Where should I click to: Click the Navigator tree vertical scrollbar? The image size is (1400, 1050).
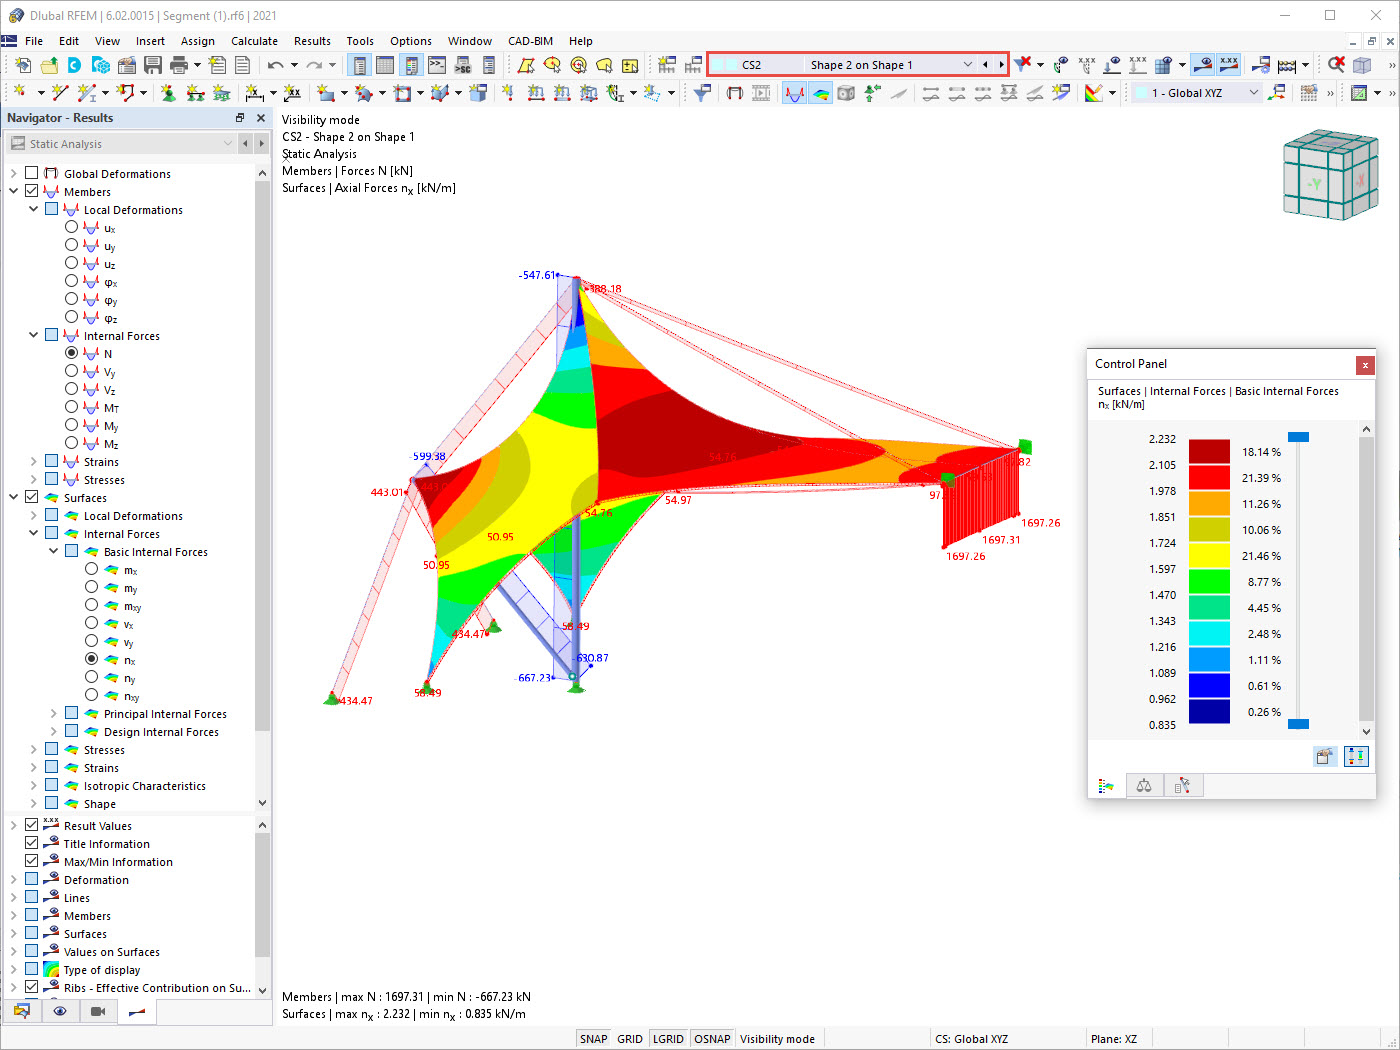263,455
